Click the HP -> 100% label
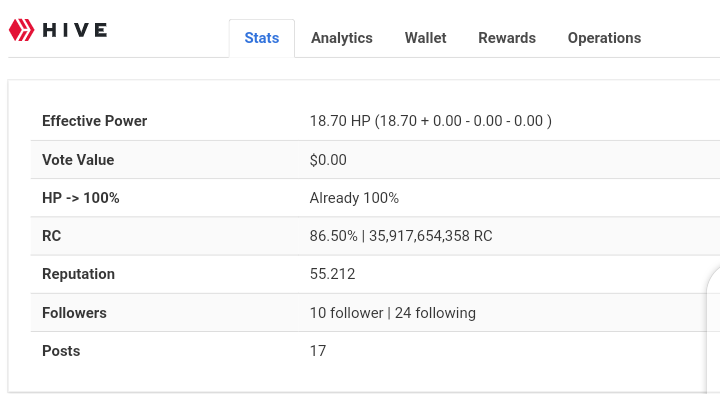 (x=81, y=198)
